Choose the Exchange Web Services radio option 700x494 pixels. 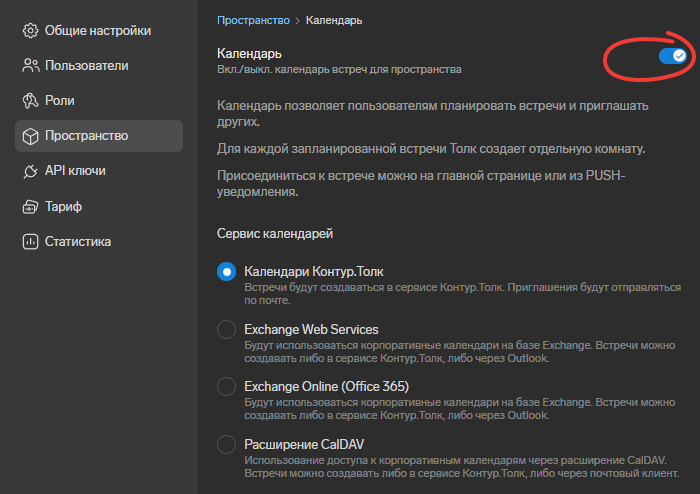[x=226, y=329]
